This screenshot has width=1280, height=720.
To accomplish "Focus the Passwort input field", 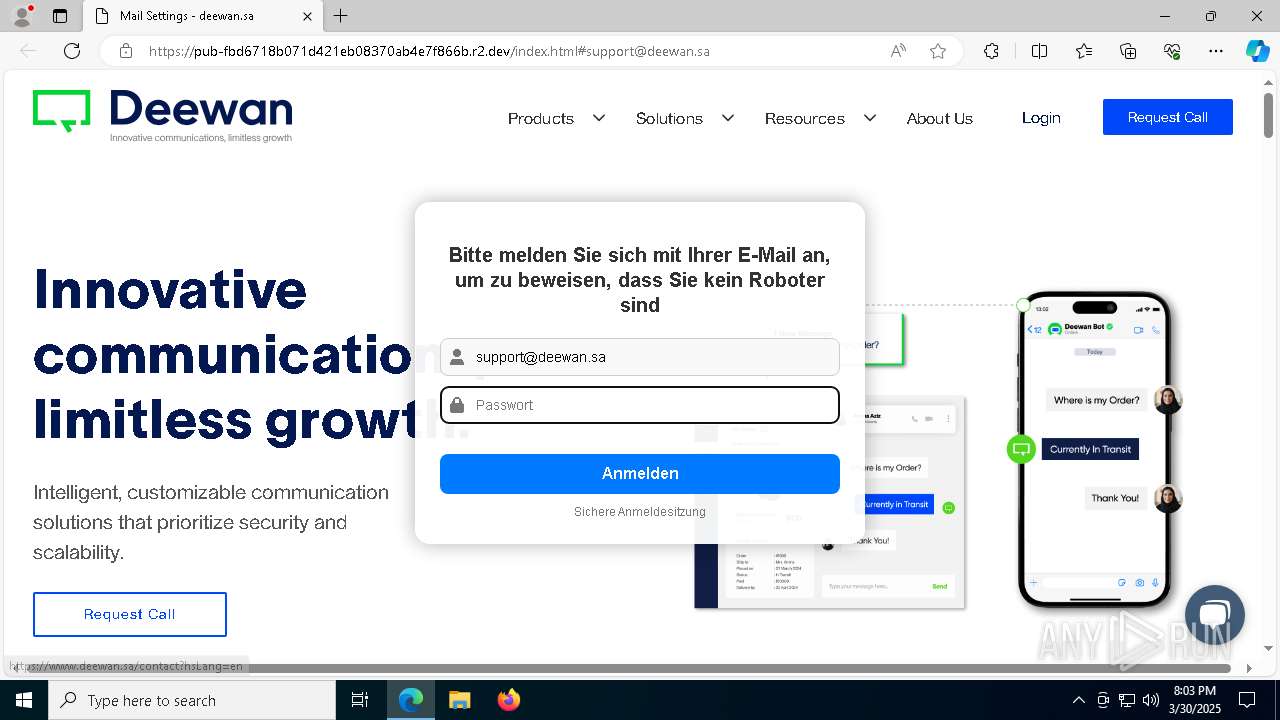I will click(640, 405).
